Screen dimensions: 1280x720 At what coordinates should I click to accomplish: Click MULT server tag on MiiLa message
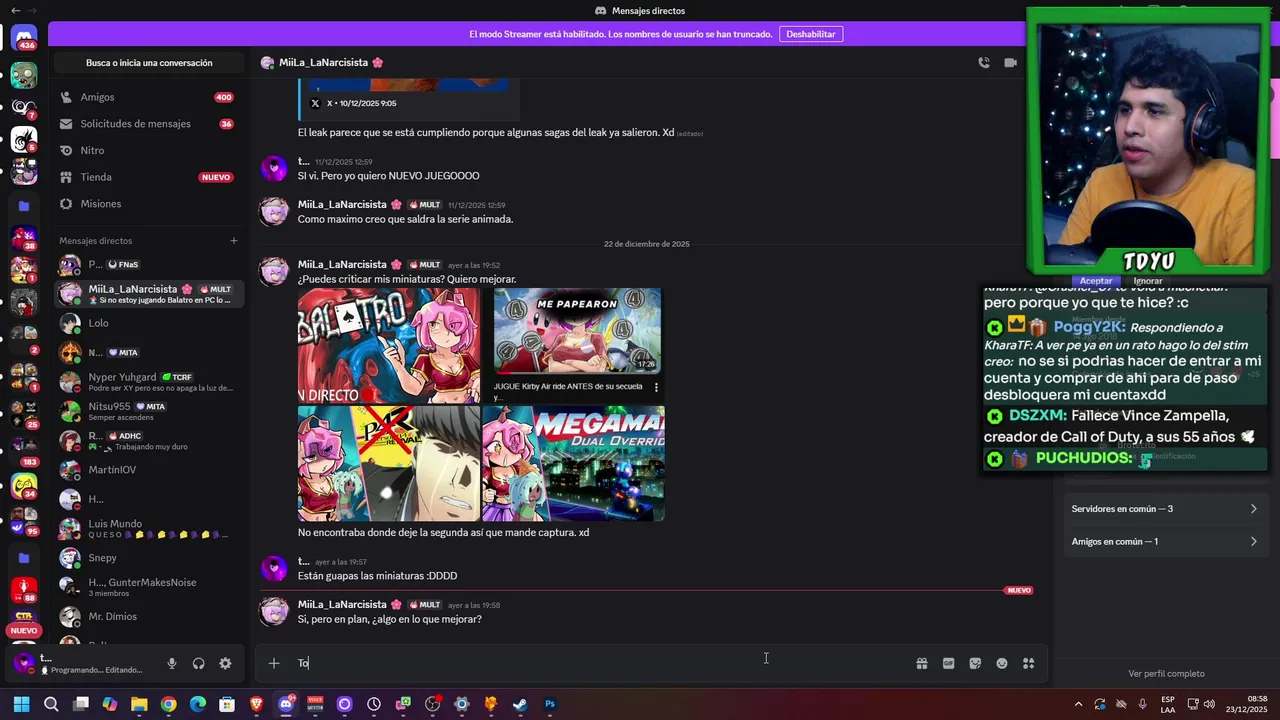425,605
